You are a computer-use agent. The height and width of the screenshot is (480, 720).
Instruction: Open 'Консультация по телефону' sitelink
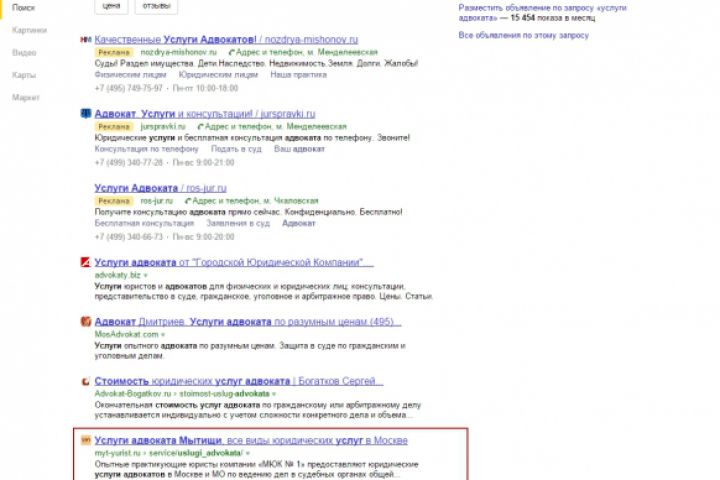pyautogui.click(x=146, y=149)
